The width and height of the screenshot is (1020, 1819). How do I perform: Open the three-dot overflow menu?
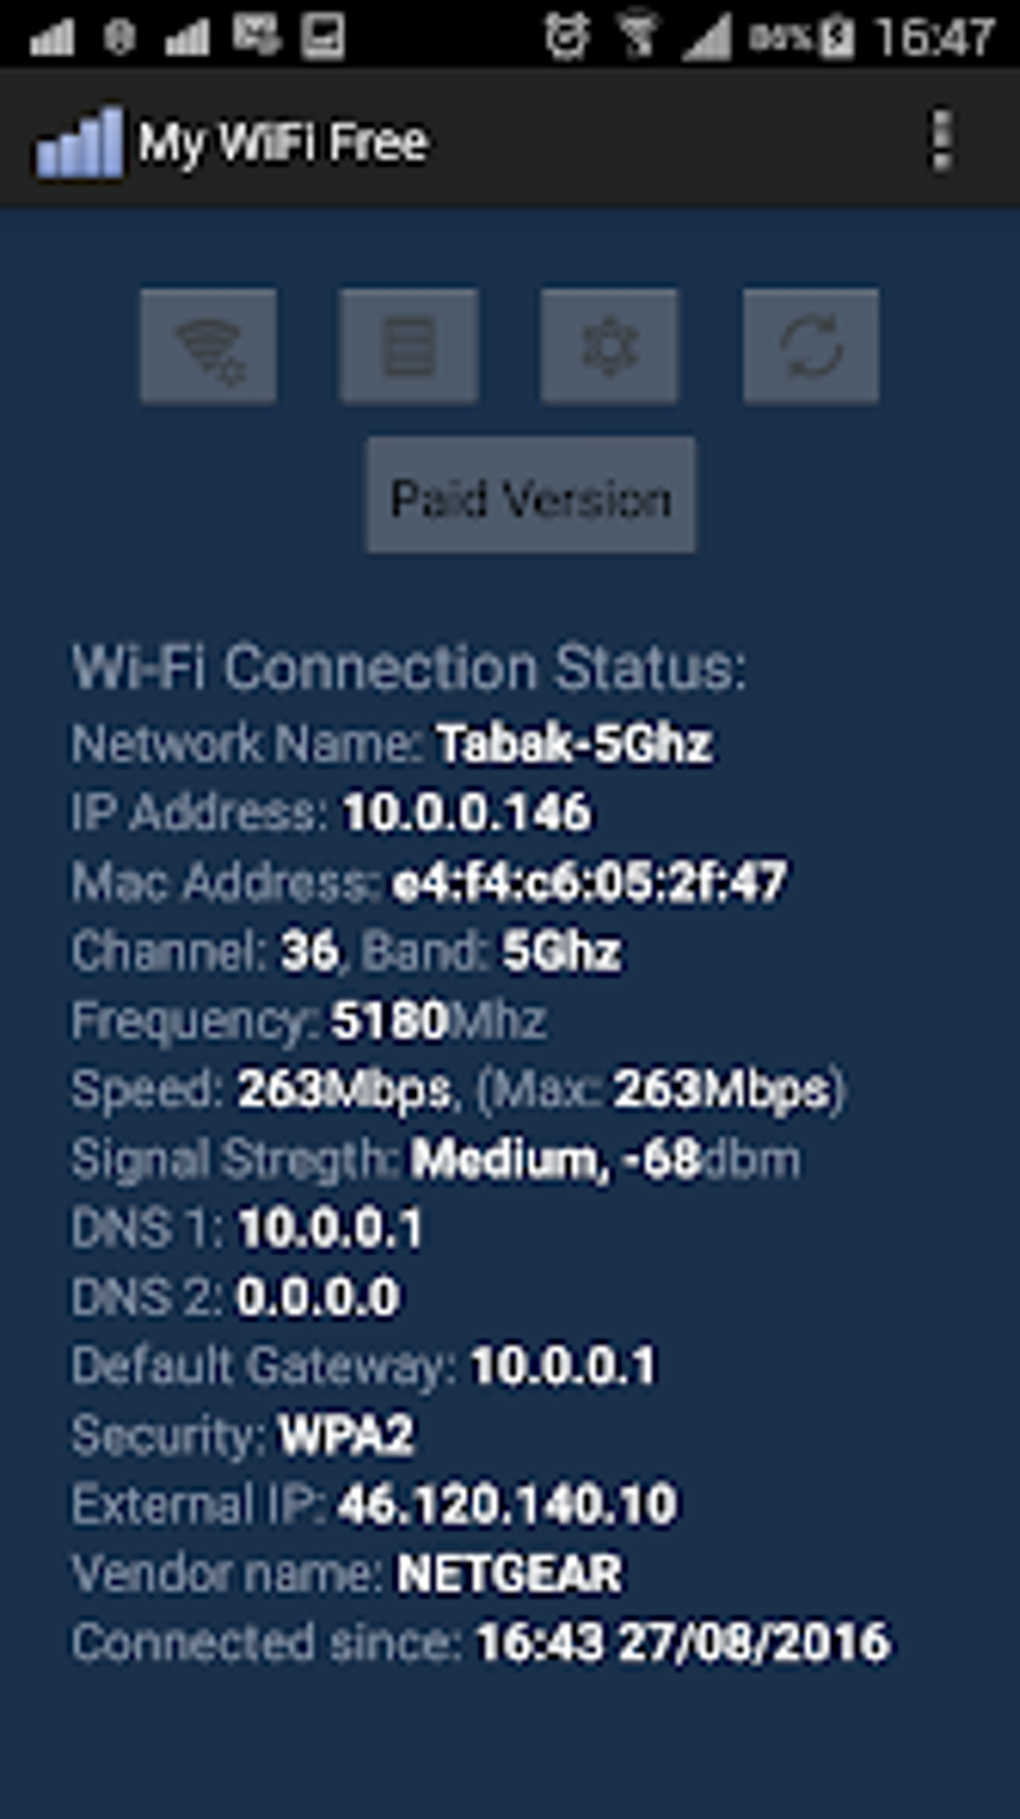(x=940, y=141)
